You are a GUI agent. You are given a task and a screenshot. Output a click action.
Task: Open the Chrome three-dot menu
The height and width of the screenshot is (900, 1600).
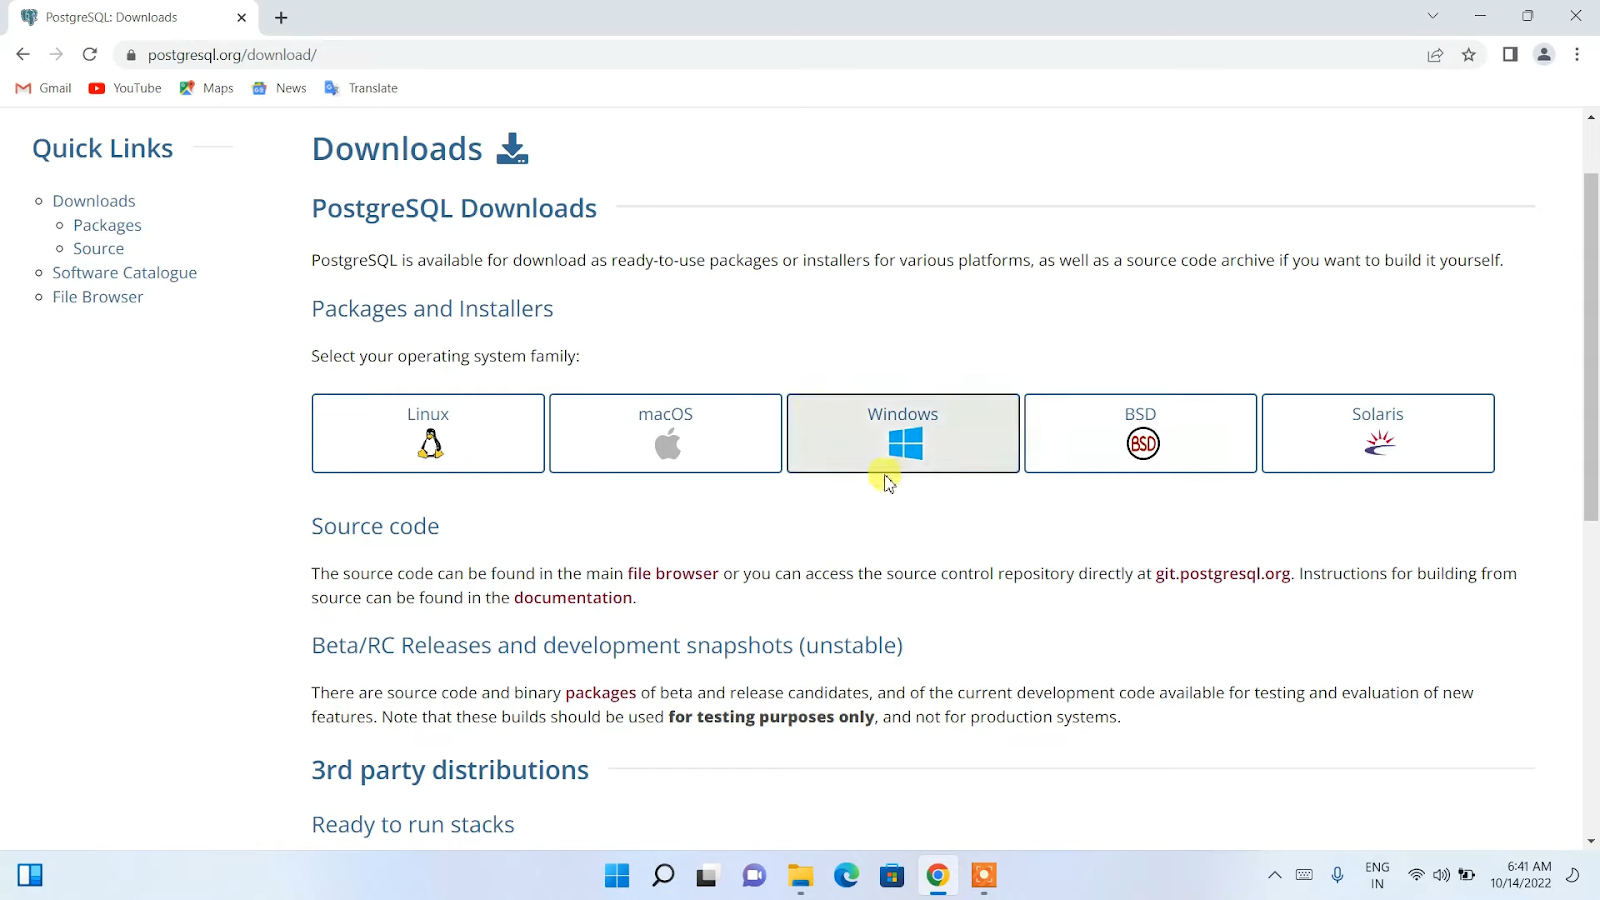(x=1578, y=55)
